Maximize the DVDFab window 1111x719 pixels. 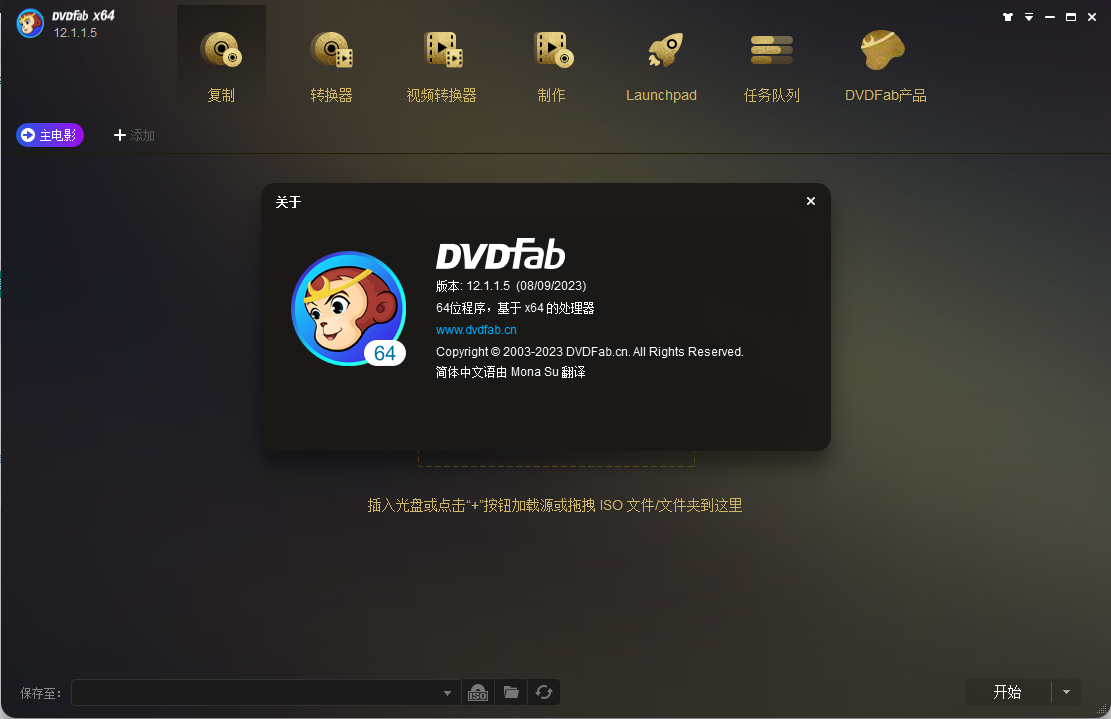1071,17
